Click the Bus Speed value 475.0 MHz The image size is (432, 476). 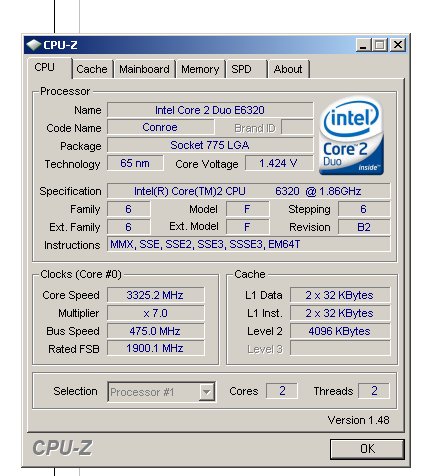(155, 331)
